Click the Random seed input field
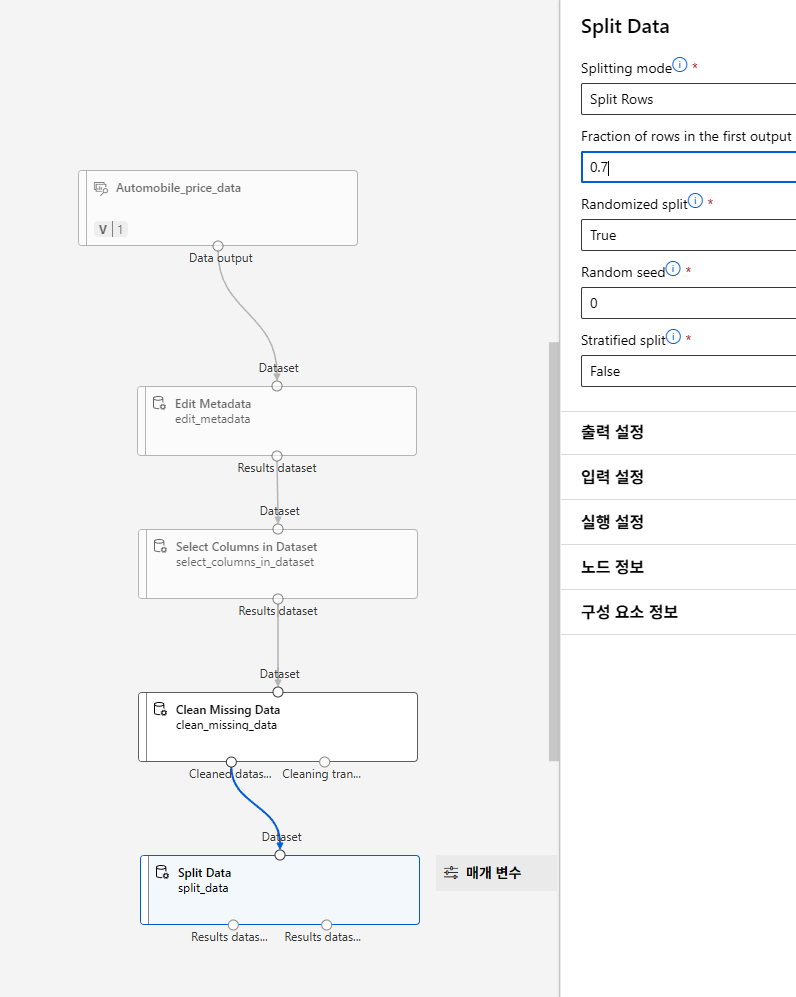Screen dimensions: 796x997 (x=689, y=303)
